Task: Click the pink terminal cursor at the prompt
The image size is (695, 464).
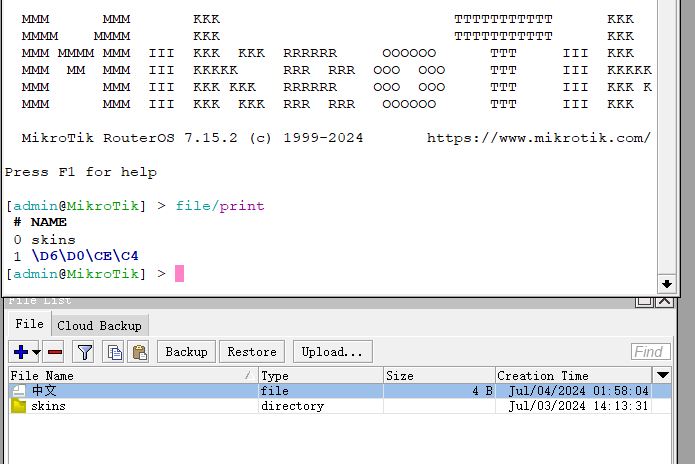Action: point(180,273)
